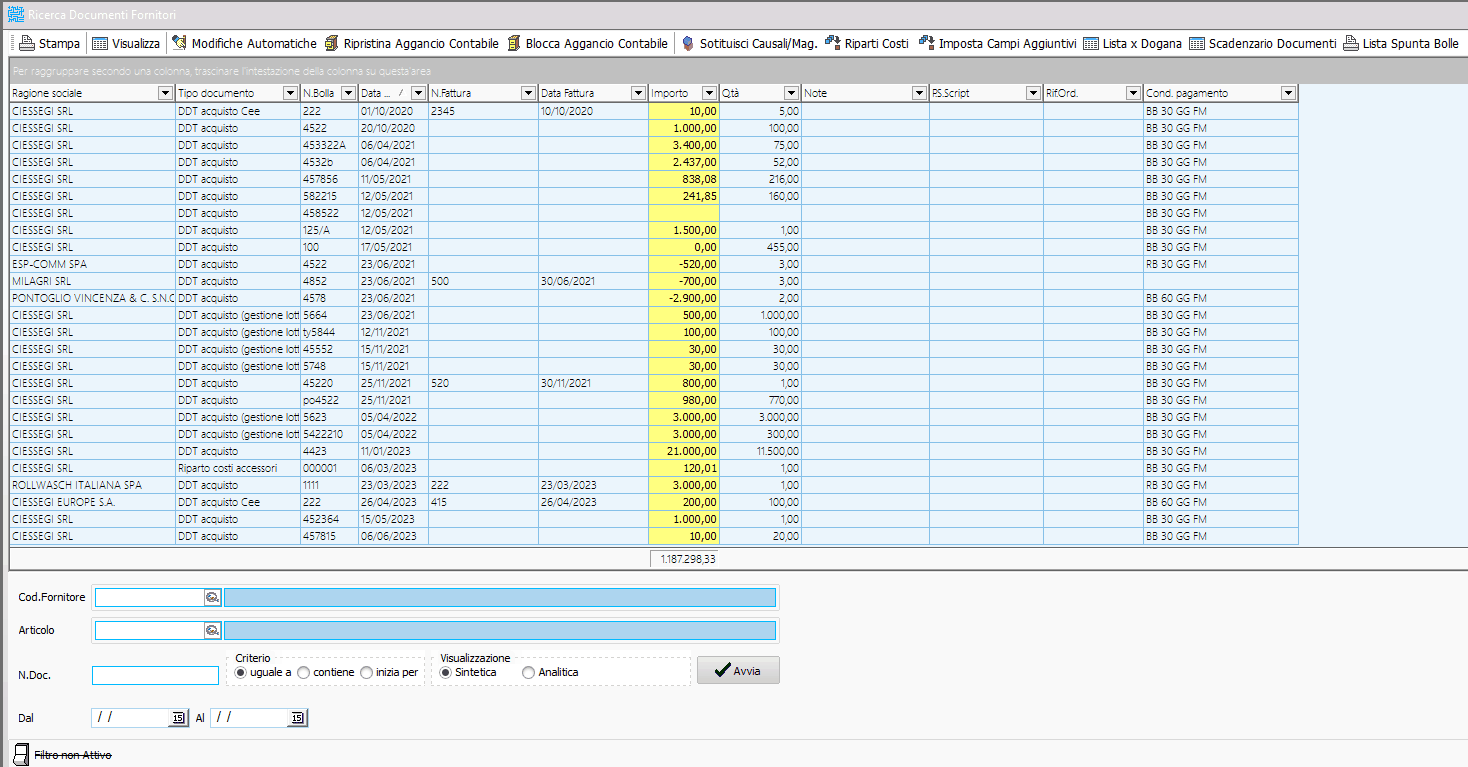Click the Dal date input field
This screenshot has width=1468, height=767.
coord(132,718)
